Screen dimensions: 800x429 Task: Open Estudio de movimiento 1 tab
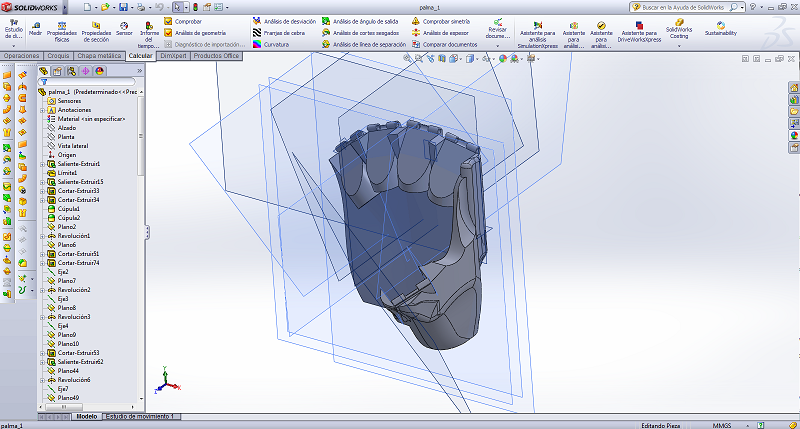coord(140,417)
